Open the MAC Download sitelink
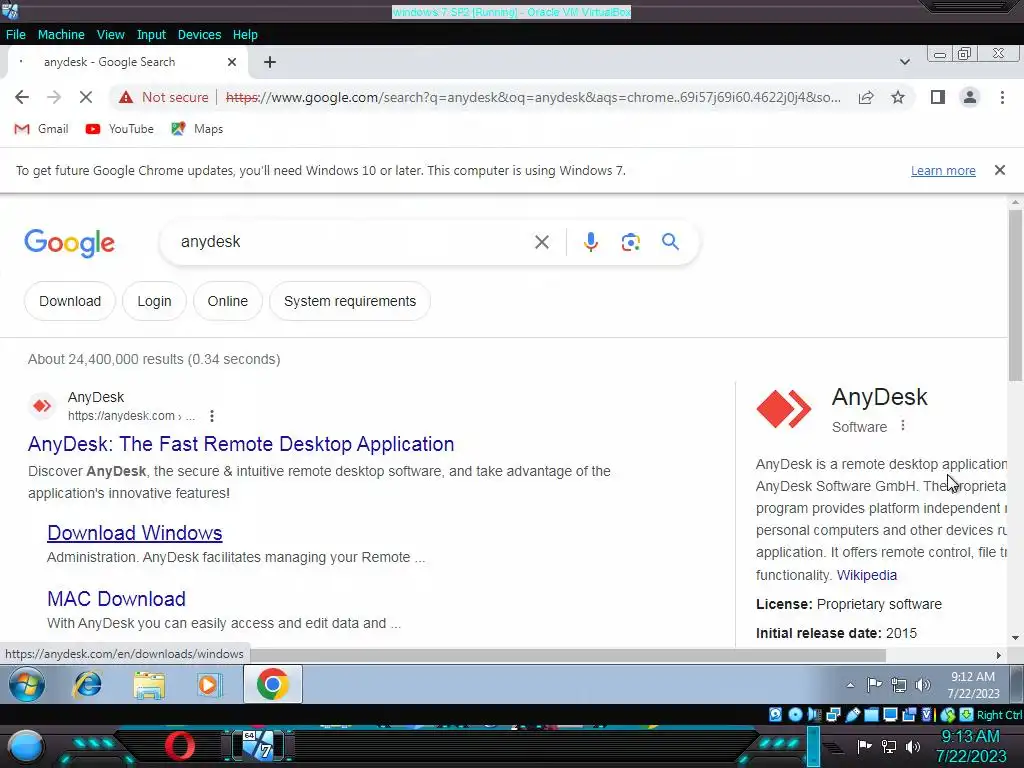 pyautogui.click(x=116, y=599)
